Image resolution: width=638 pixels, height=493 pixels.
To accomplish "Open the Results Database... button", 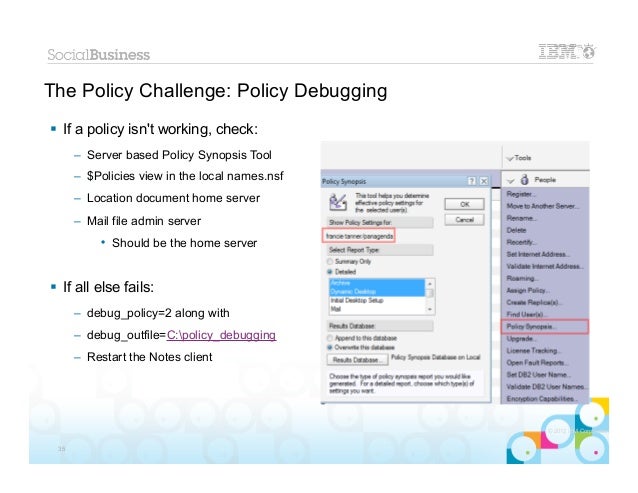I will [357, 360].
